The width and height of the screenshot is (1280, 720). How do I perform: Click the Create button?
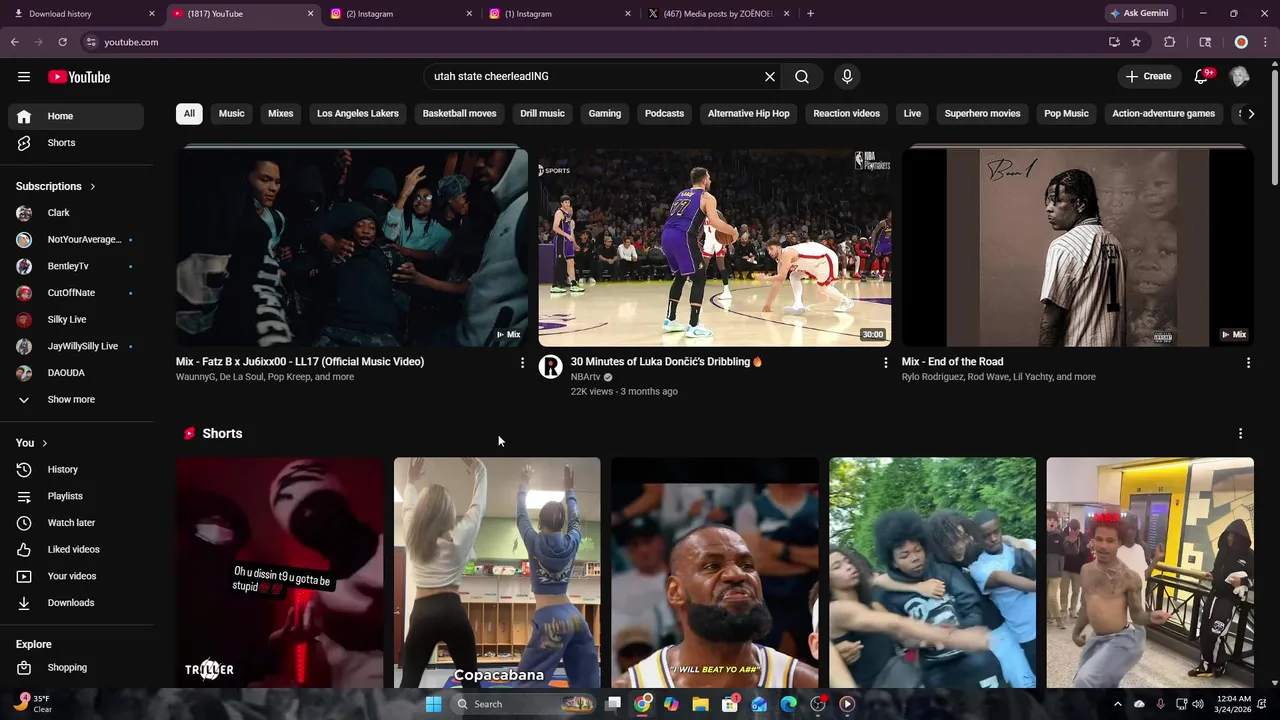(1148, 76)
